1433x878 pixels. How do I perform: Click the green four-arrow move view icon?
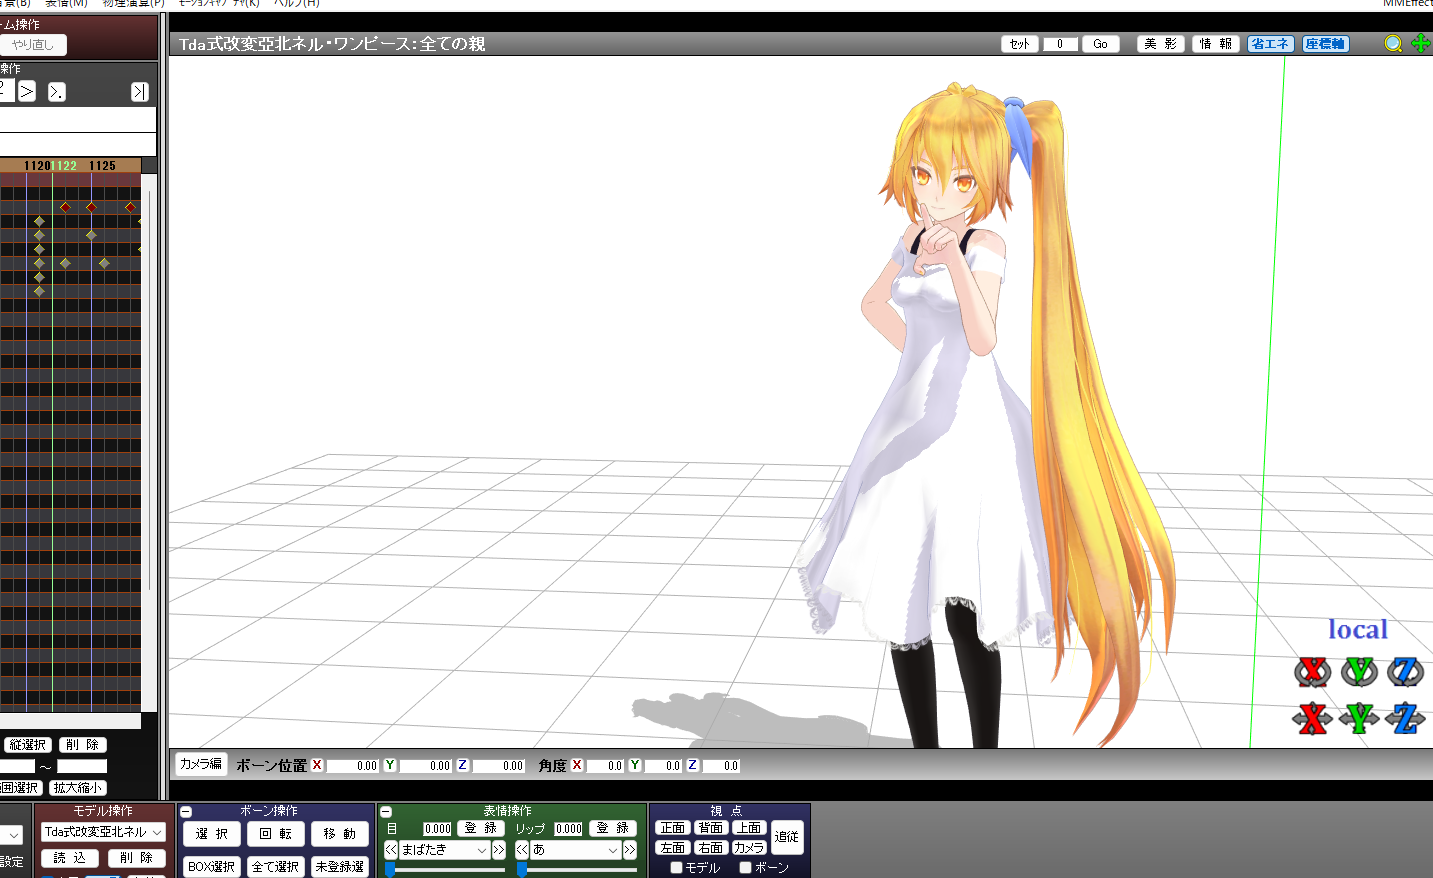coord(1420,43)
